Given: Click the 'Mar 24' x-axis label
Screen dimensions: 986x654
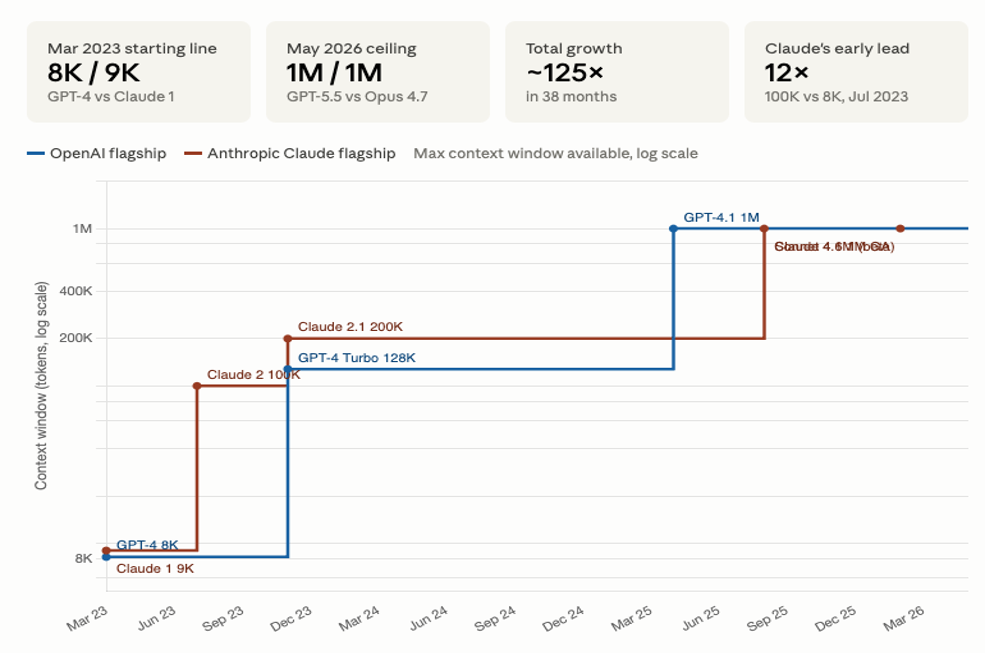Looking at the screenshot, I should pyautogui.click(x=359, y=618).
